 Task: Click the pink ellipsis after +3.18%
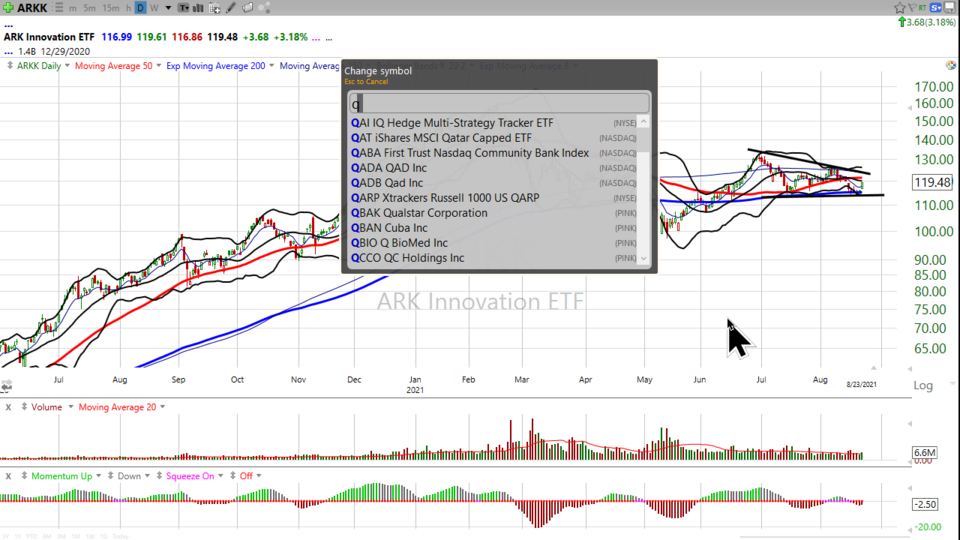coord(316,38)
